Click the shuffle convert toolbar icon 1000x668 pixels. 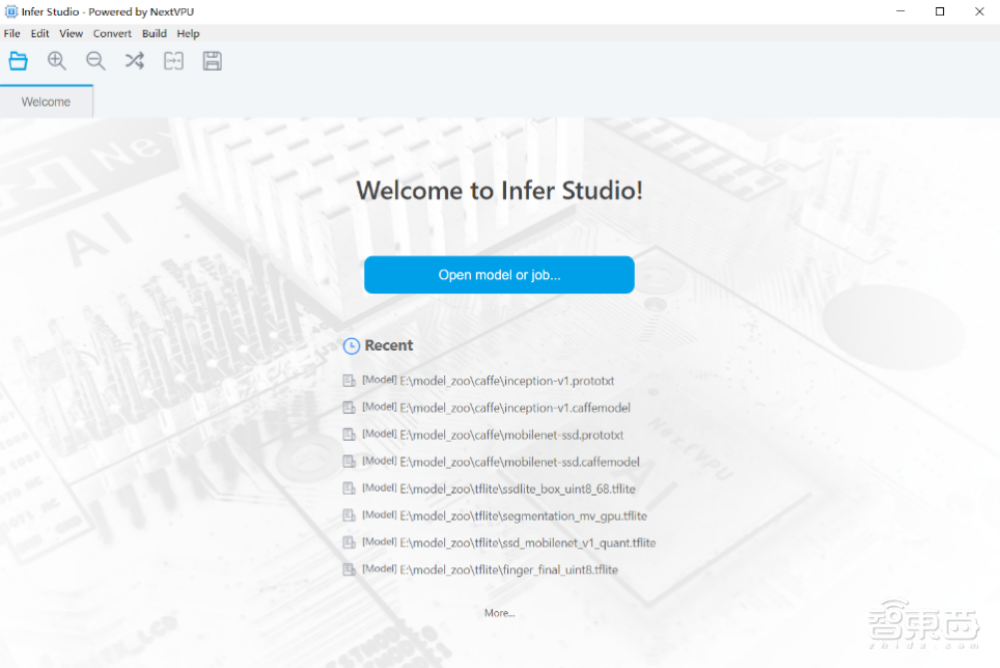[134, 61]
